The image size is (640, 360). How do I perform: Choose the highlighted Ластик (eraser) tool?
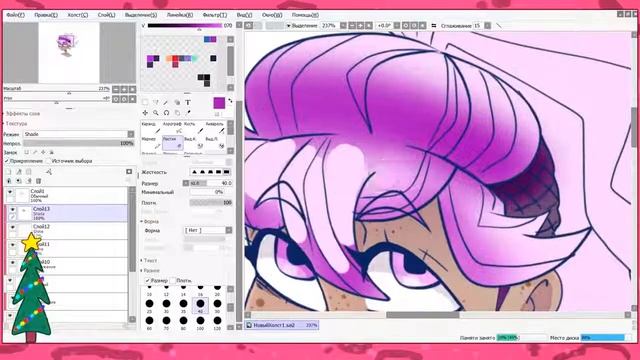(x=172, y=143)
